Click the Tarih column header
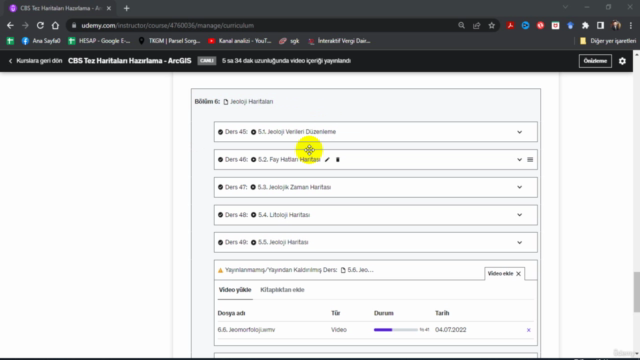Image resolution: width=640 pixels, height=360 pixels. pyautogui.click(x=442, y=313)
